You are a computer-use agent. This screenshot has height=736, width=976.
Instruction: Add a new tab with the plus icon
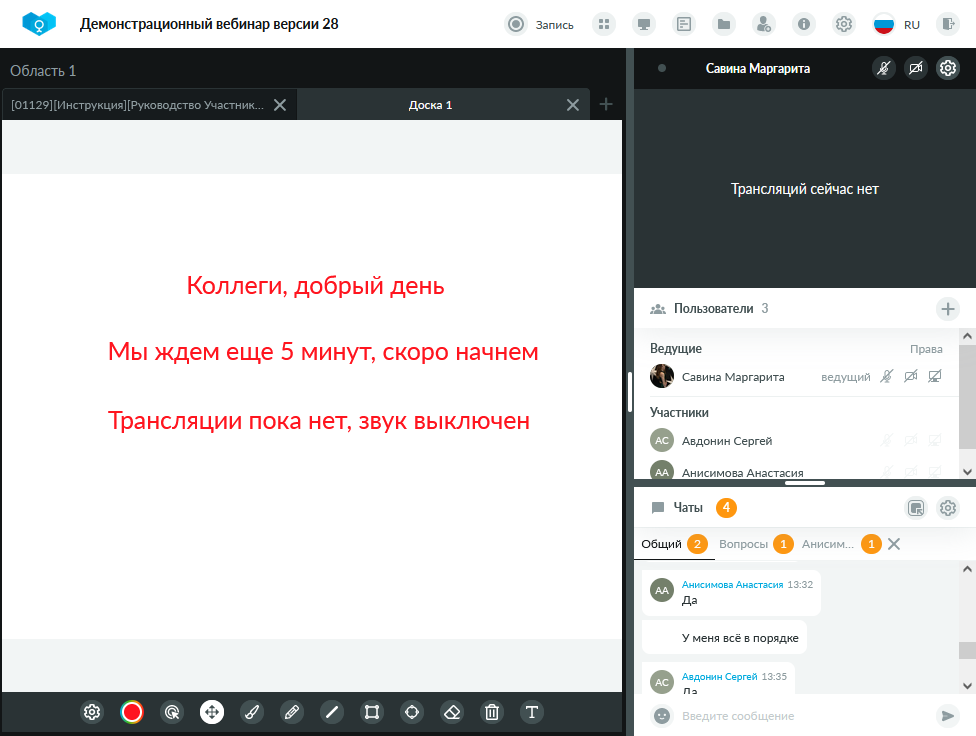[x=606, y=104]
